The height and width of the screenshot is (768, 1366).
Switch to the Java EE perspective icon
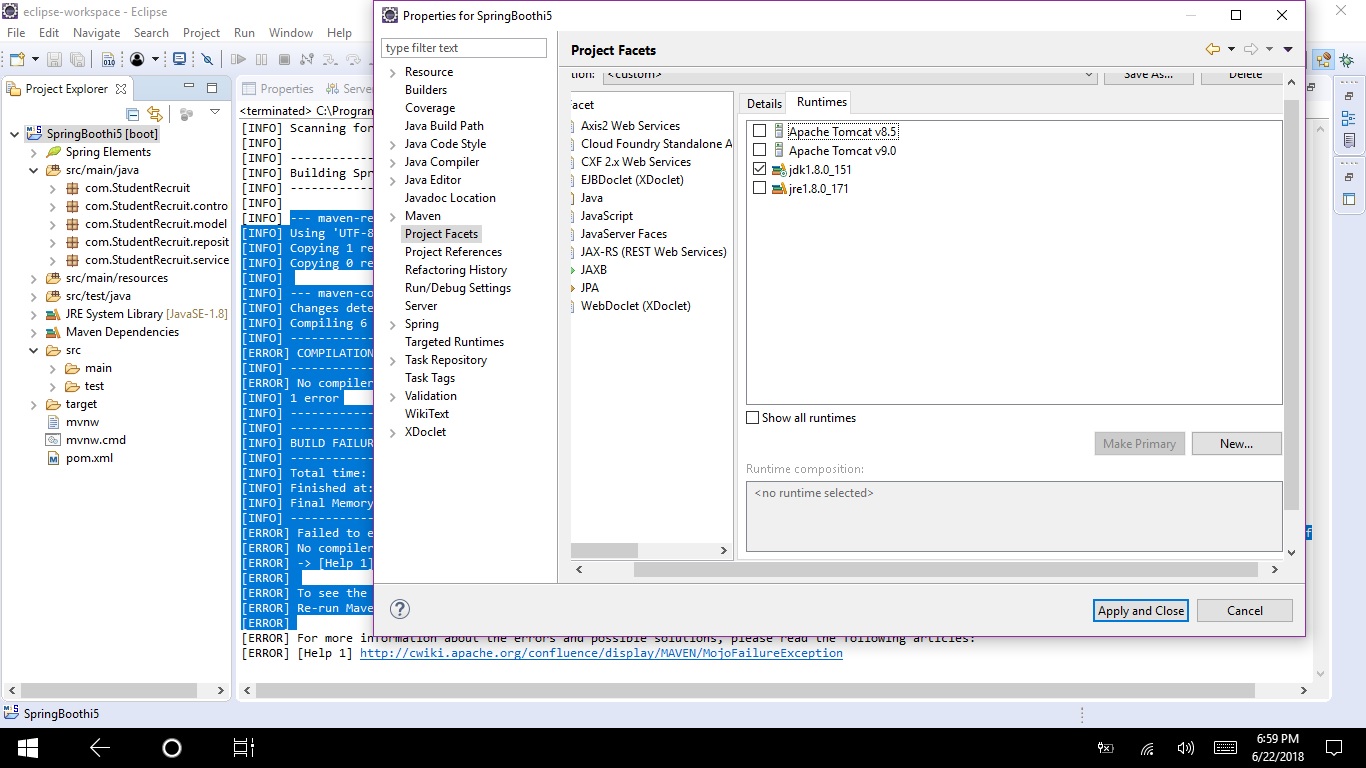point(1323,59)
